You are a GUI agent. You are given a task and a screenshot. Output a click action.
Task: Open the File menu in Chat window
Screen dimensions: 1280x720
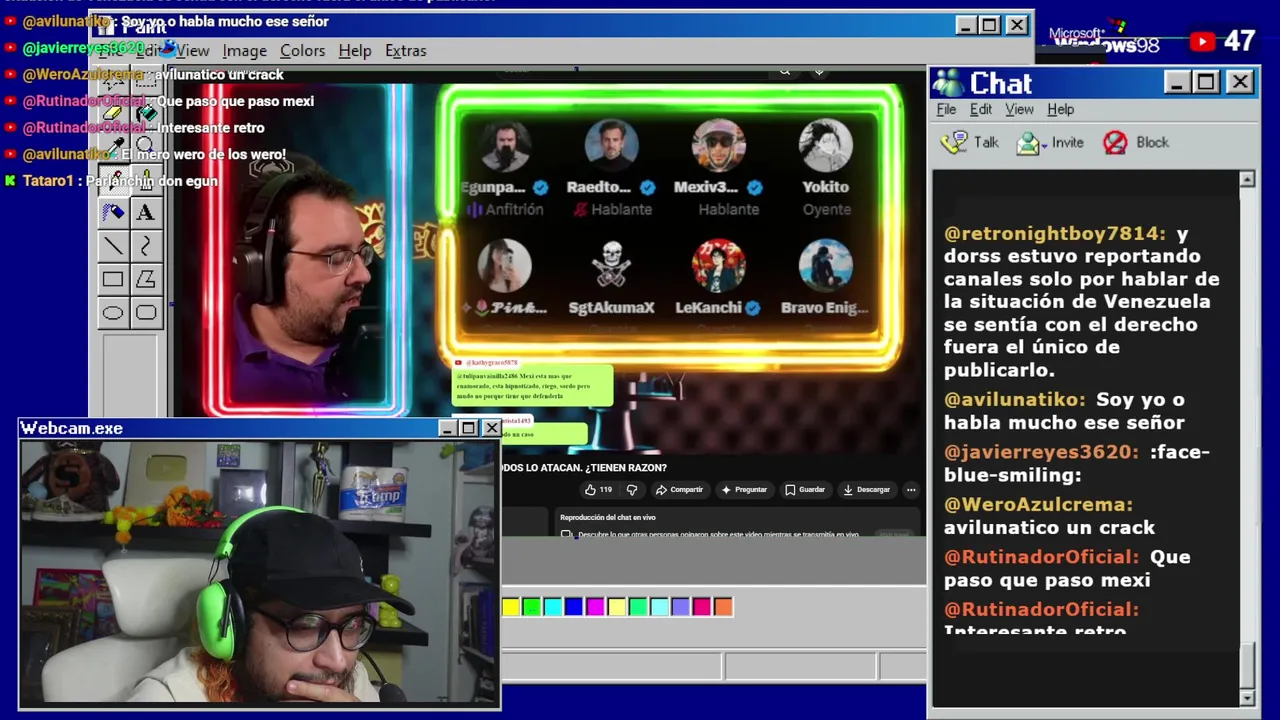coord(946,109)
